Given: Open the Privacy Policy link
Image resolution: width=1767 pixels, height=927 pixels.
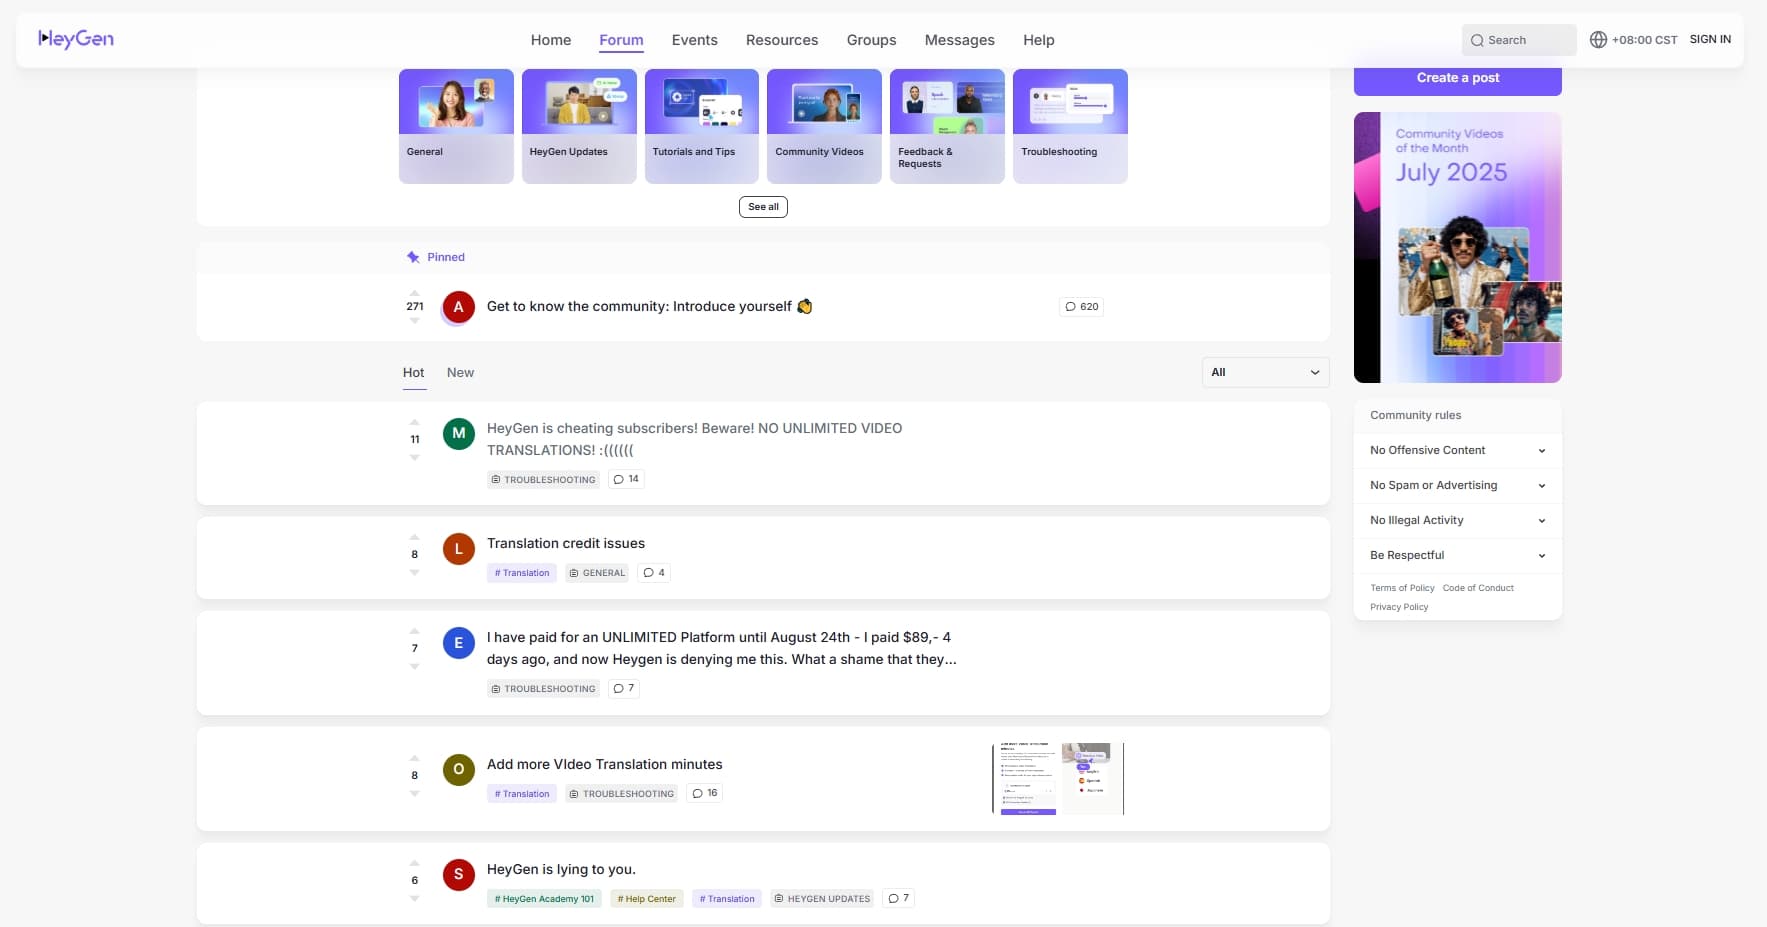Looking at the screenshot, I should (x=1399, y=607).
